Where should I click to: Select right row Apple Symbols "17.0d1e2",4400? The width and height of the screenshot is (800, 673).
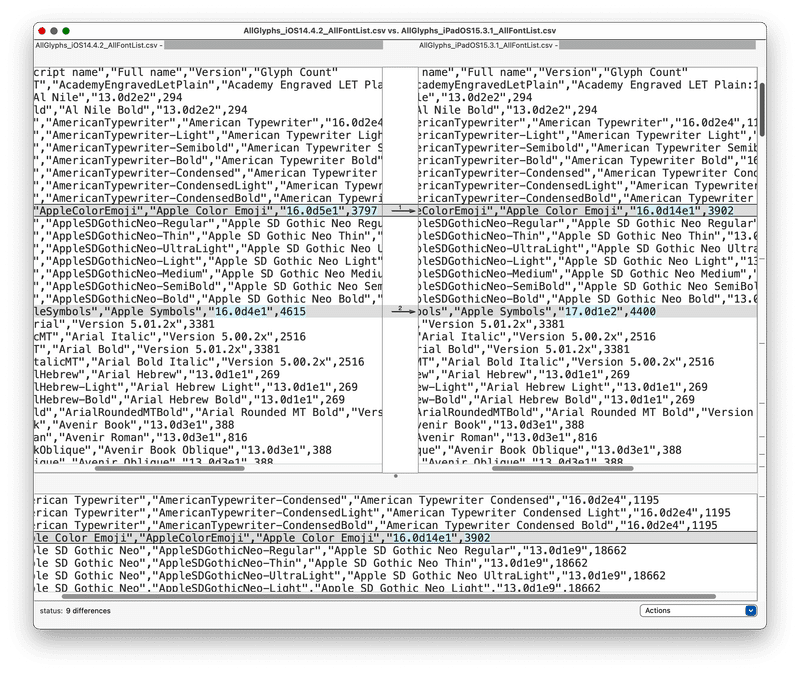[x=588, y=311]
